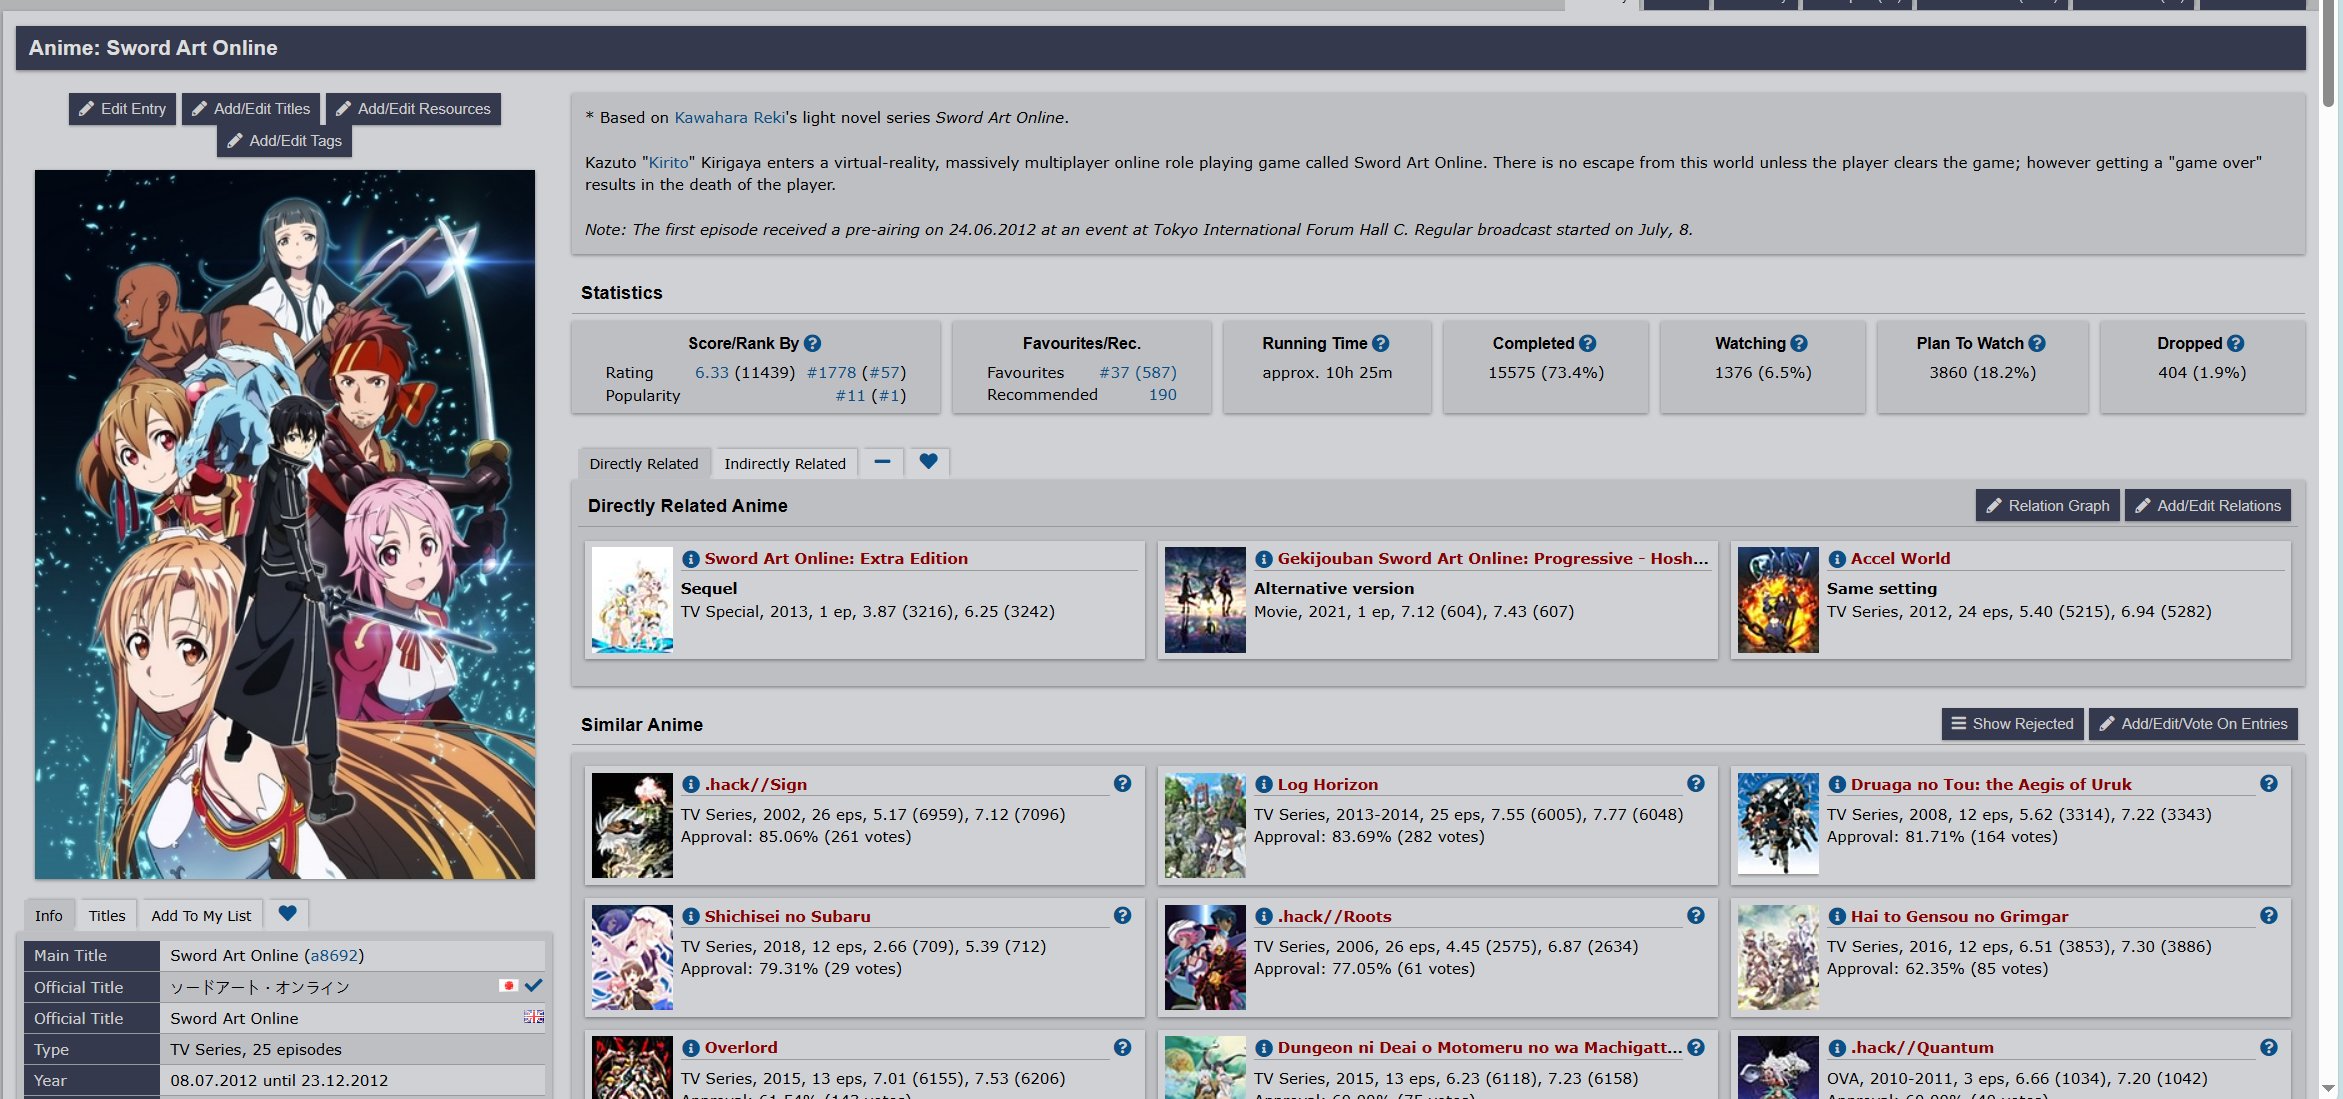
Task: Click info icon for Hai to Gensou no Grimgar
Action: (x=1836, y=917)
